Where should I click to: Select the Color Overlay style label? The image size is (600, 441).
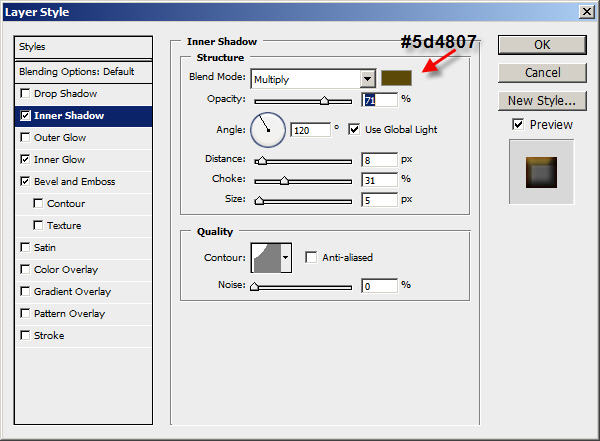point(66,270)
